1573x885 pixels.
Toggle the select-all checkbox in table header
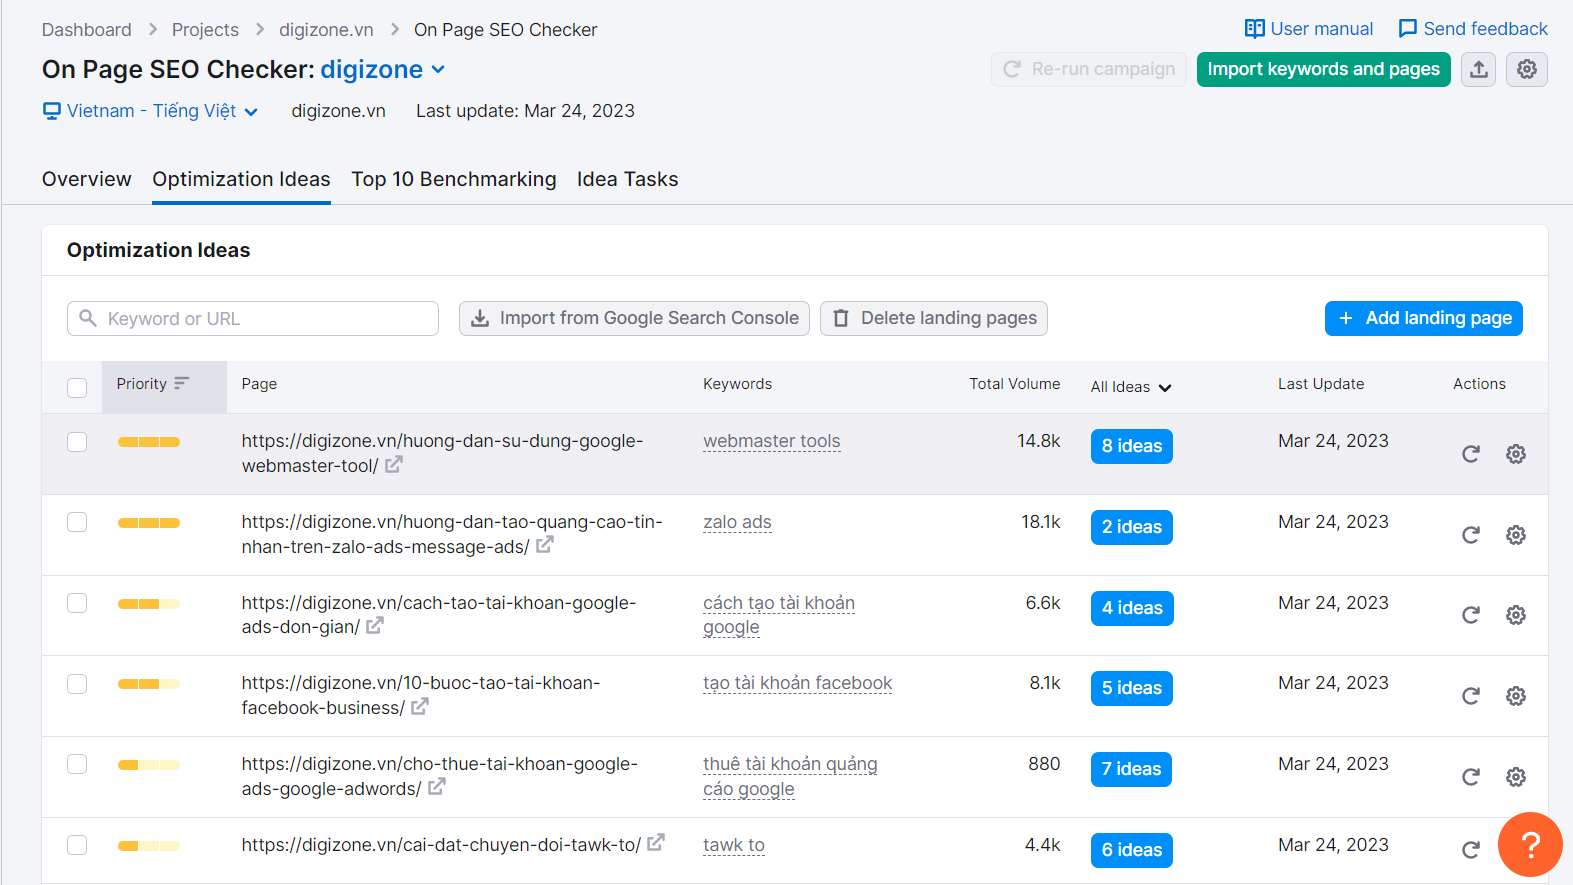77,388
